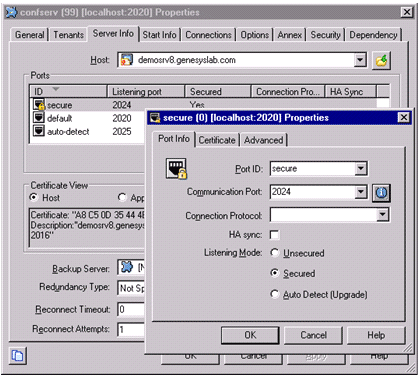Switch to the Start Info tab

pos(159,35)
